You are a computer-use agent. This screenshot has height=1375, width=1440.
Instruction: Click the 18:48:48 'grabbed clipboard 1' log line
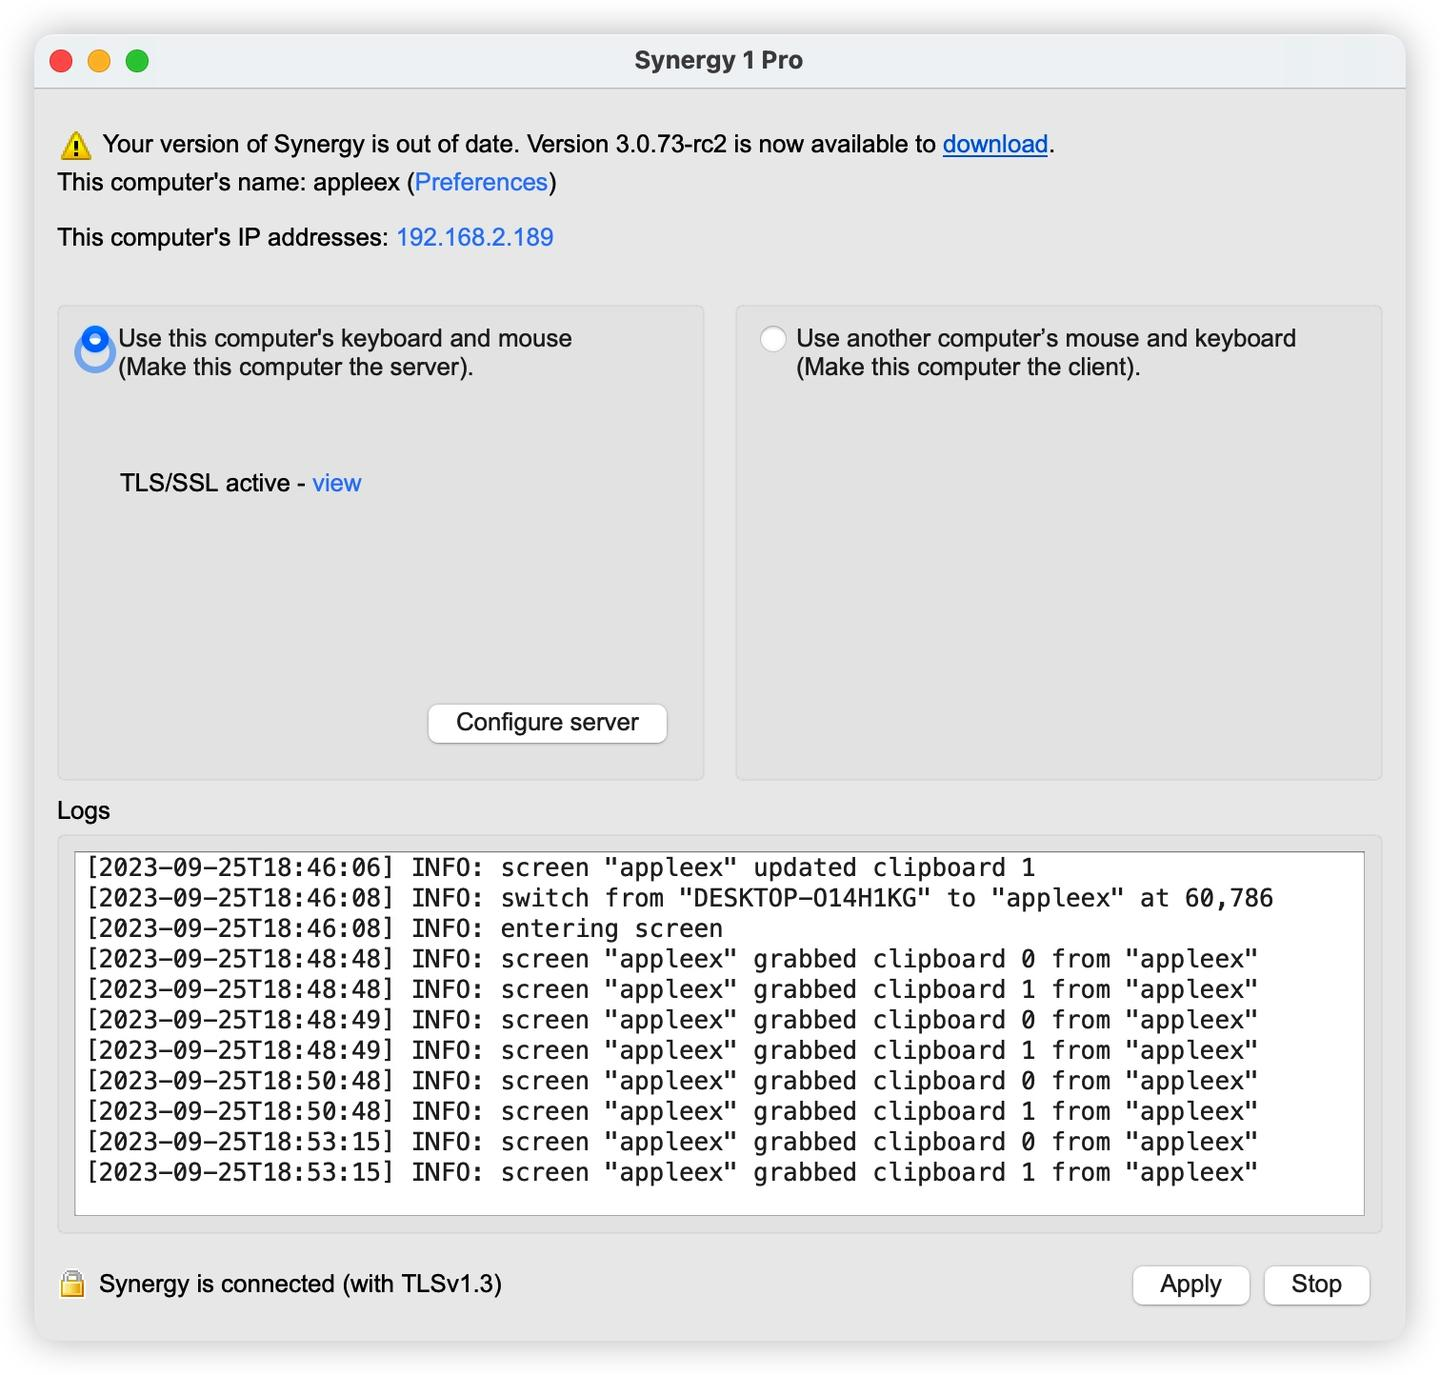672,990
